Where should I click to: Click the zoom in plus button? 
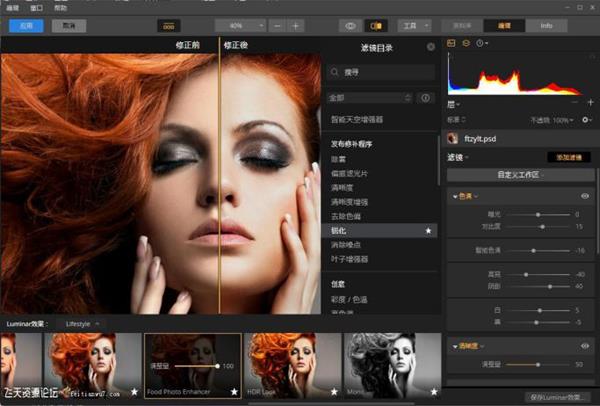[296, 24]
